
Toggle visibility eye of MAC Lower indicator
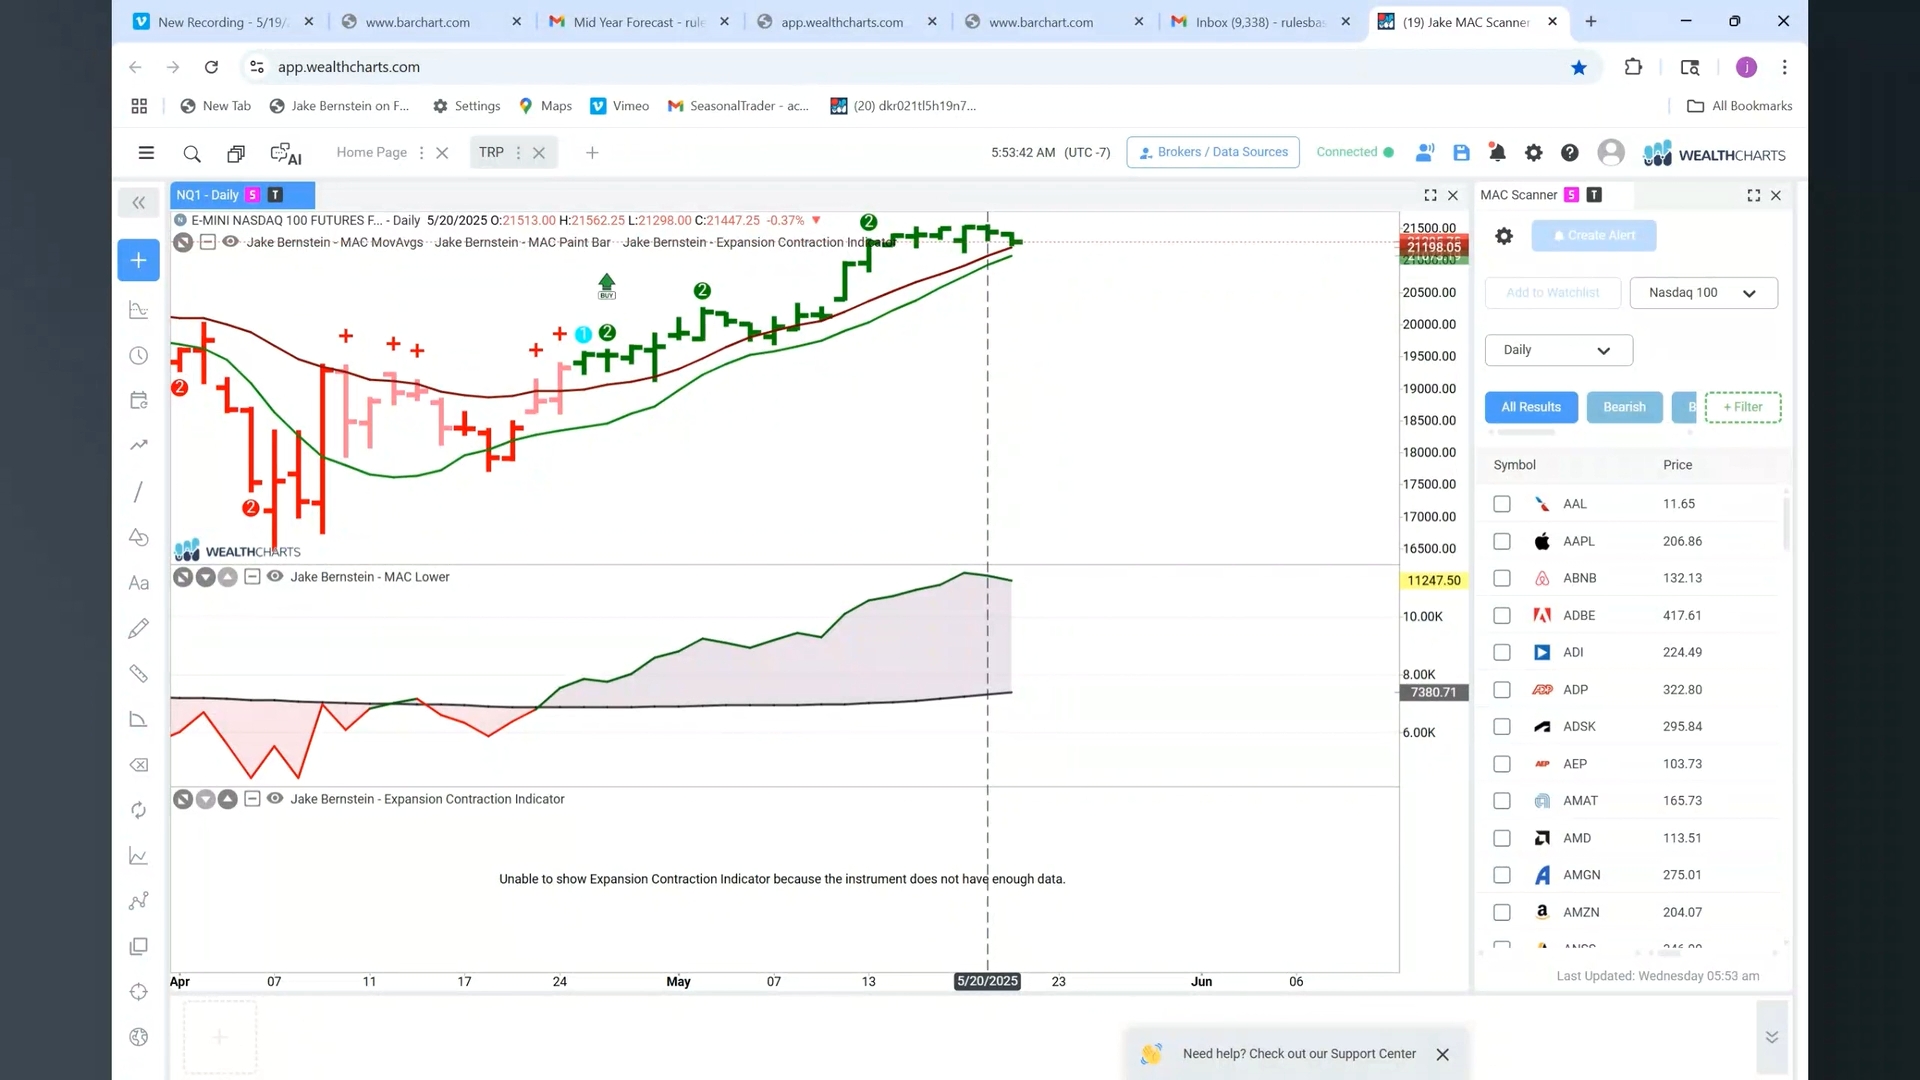coord(275,577)
